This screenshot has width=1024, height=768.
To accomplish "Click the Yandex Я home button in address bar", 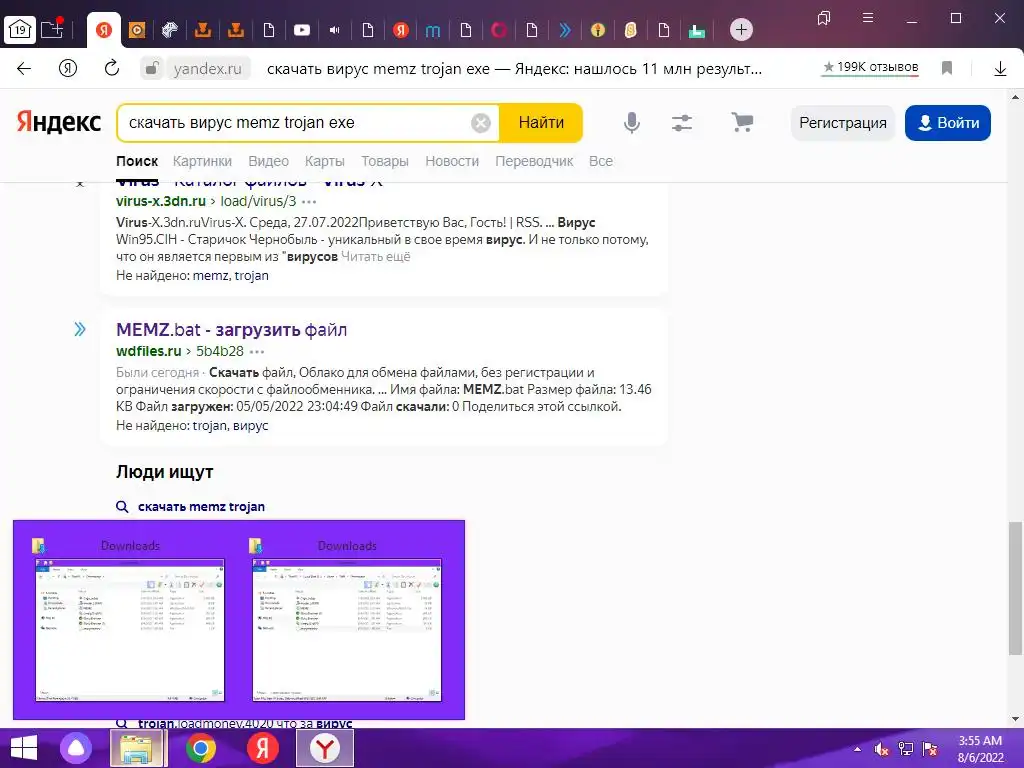I will coord(68,69).
